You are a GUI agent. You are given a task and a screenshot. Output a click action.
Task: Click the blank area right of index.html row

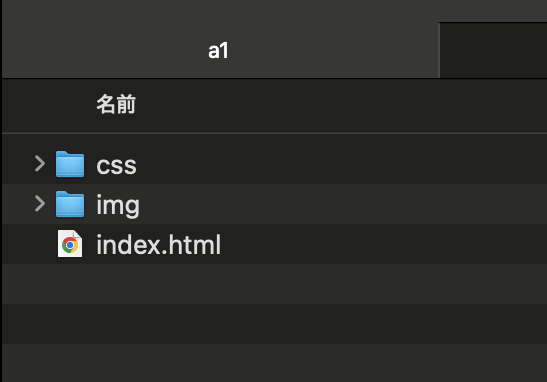pos(384,244)
